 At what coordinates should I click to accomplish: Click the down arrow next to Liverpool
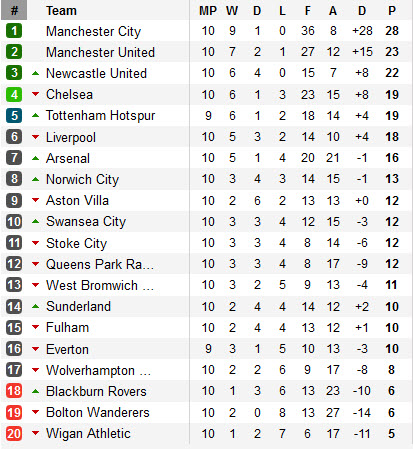35,137
